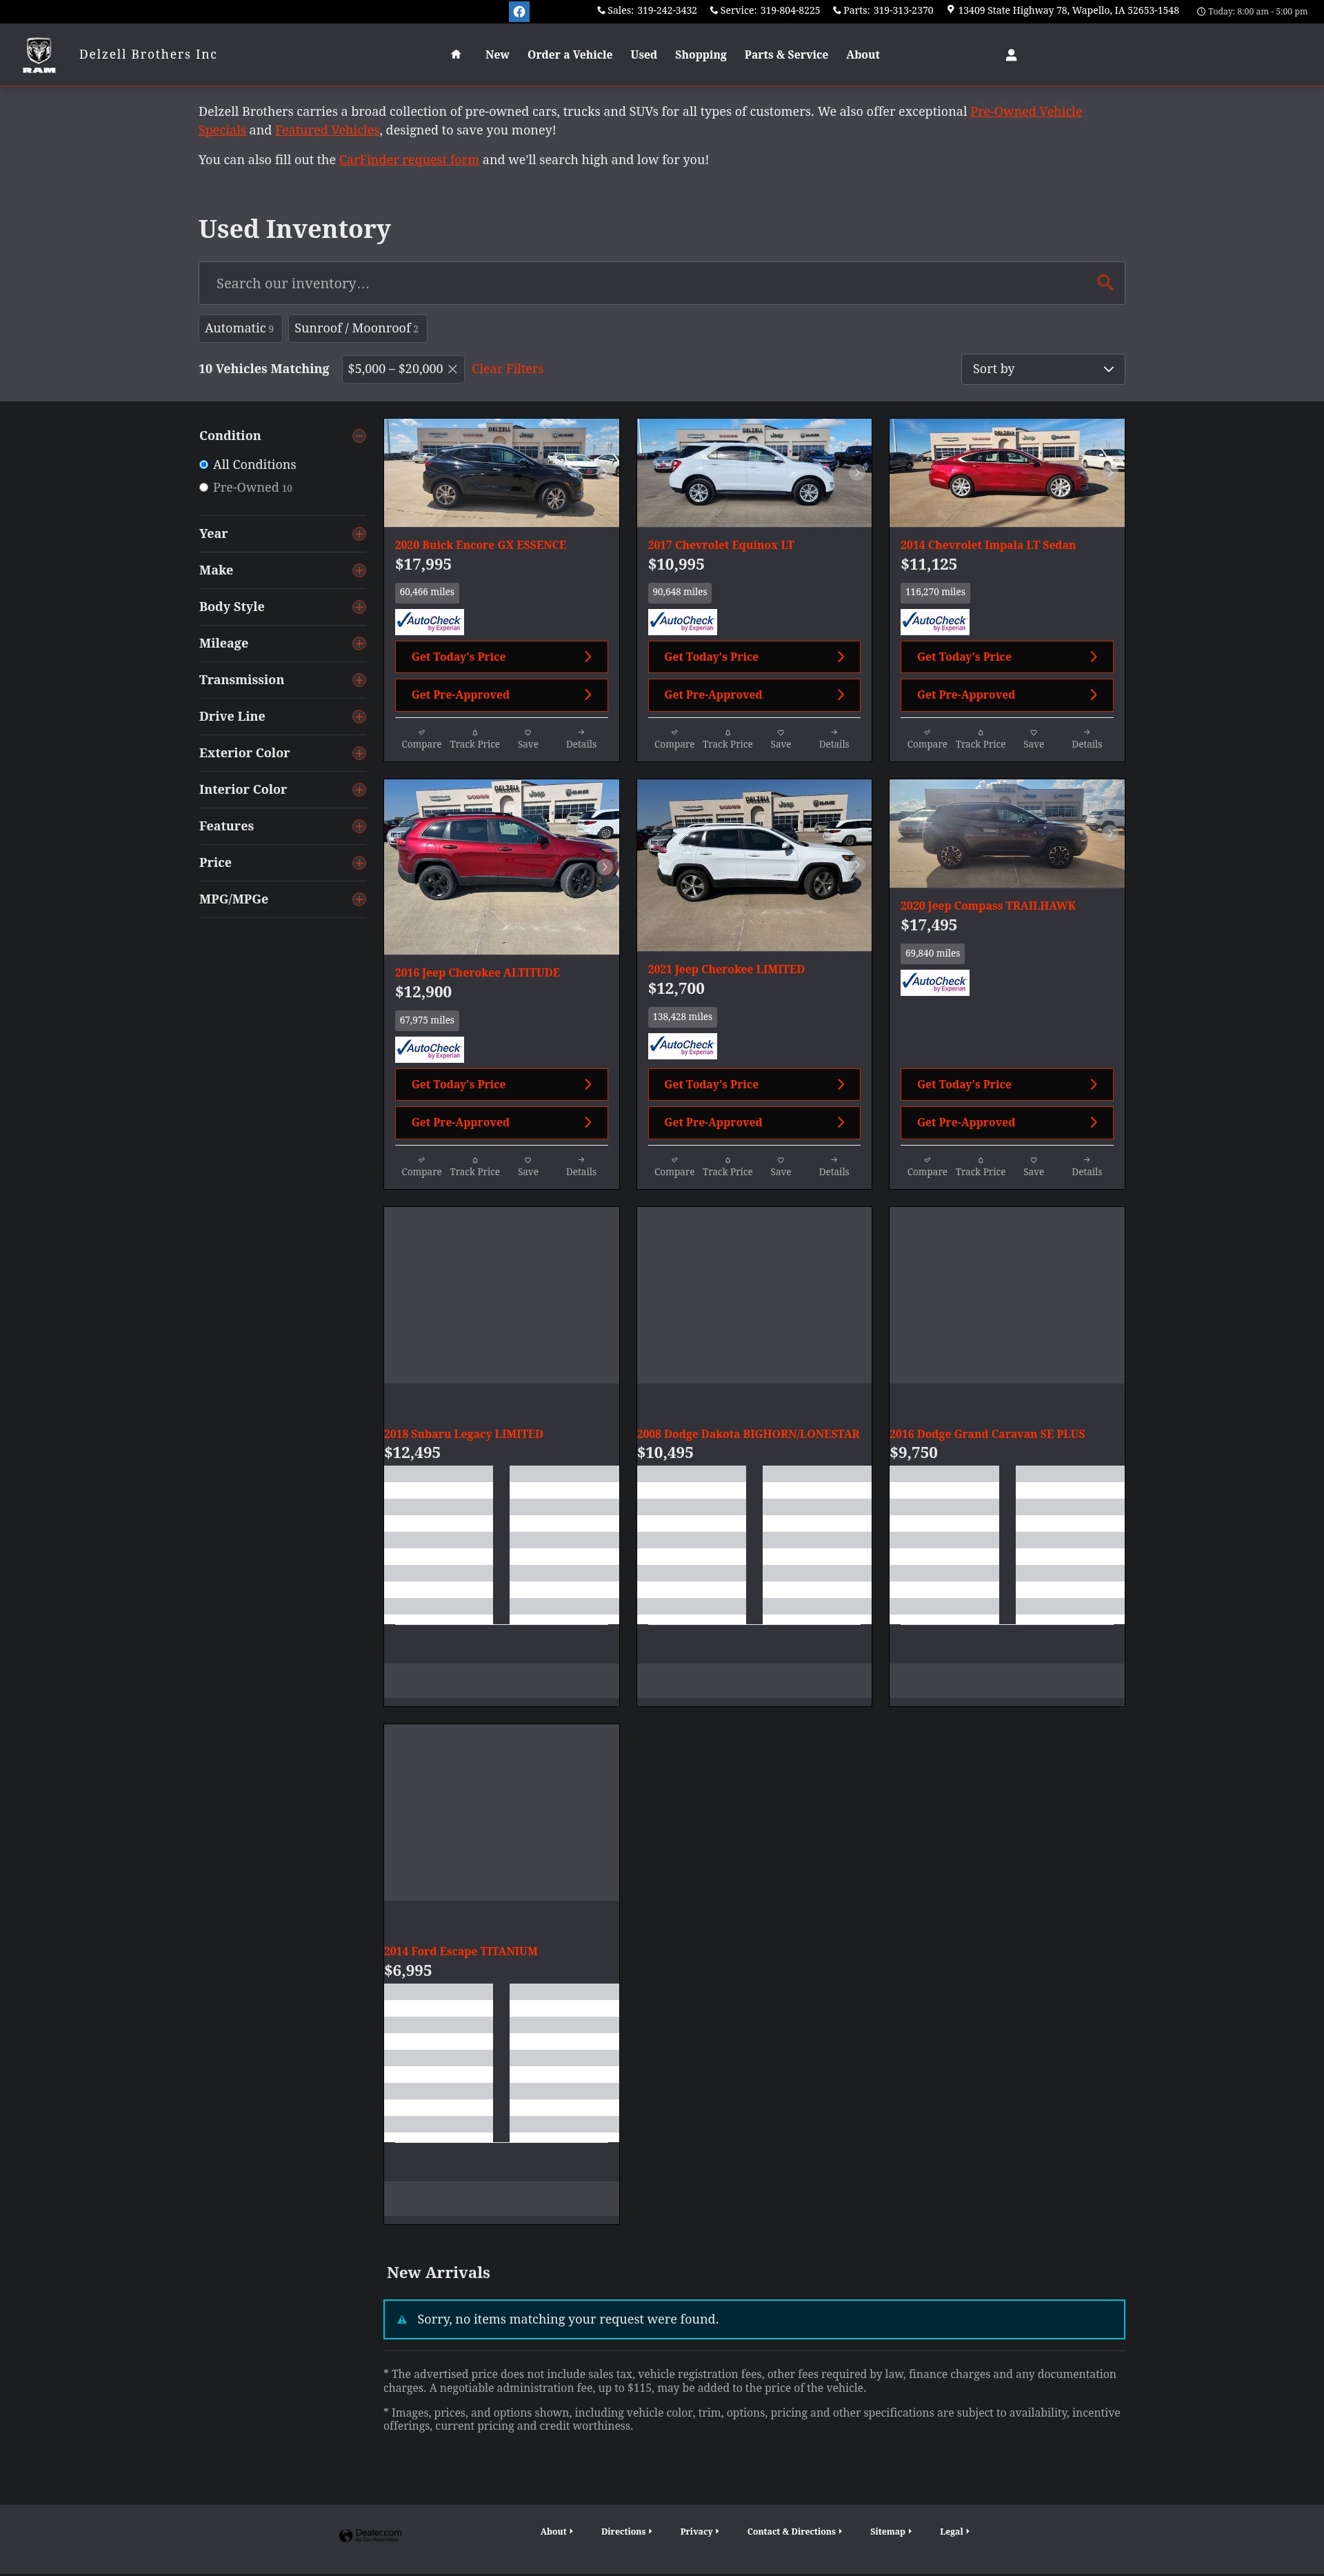1324x2576 pixels.
Task: Open AutoCheck report for Chevrolet Impala LT
Action: click(935, 621)
